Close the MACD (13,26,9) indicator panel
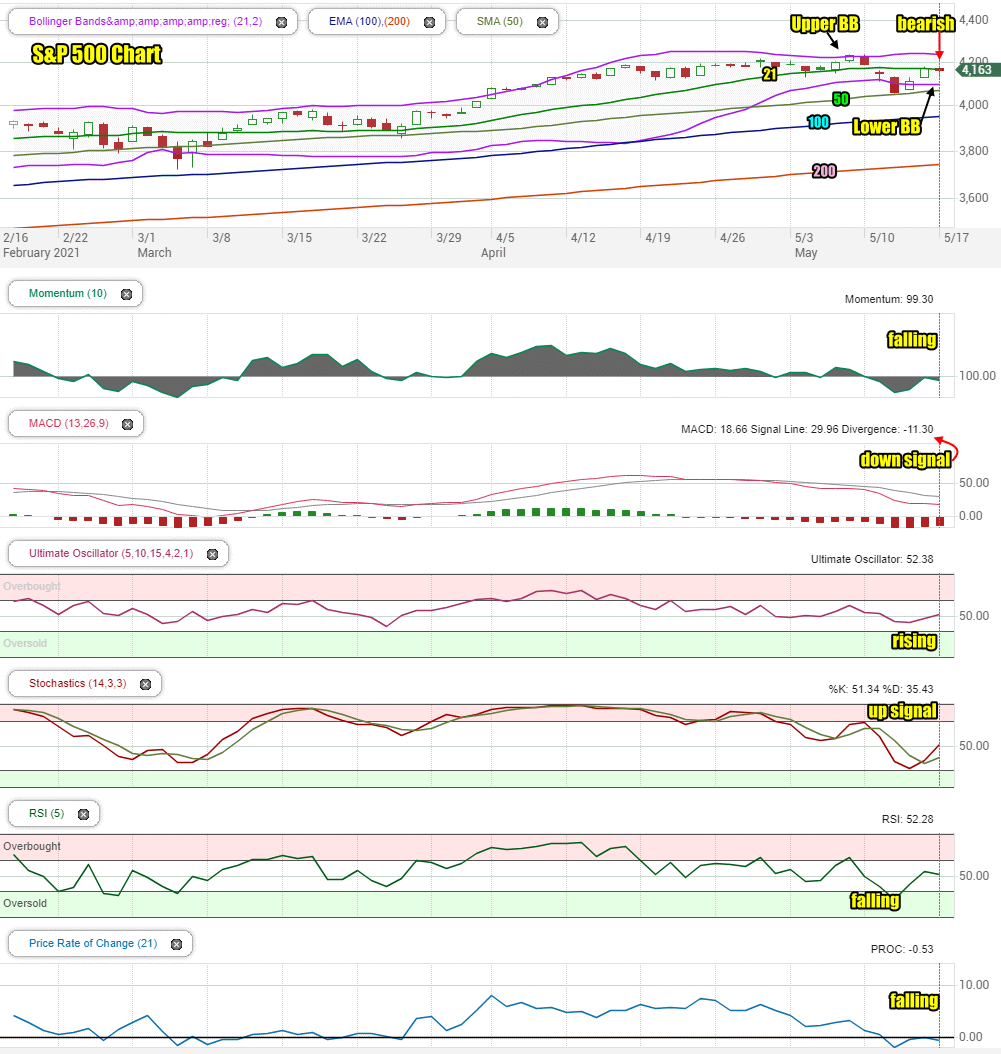 [x=128, y=424]
